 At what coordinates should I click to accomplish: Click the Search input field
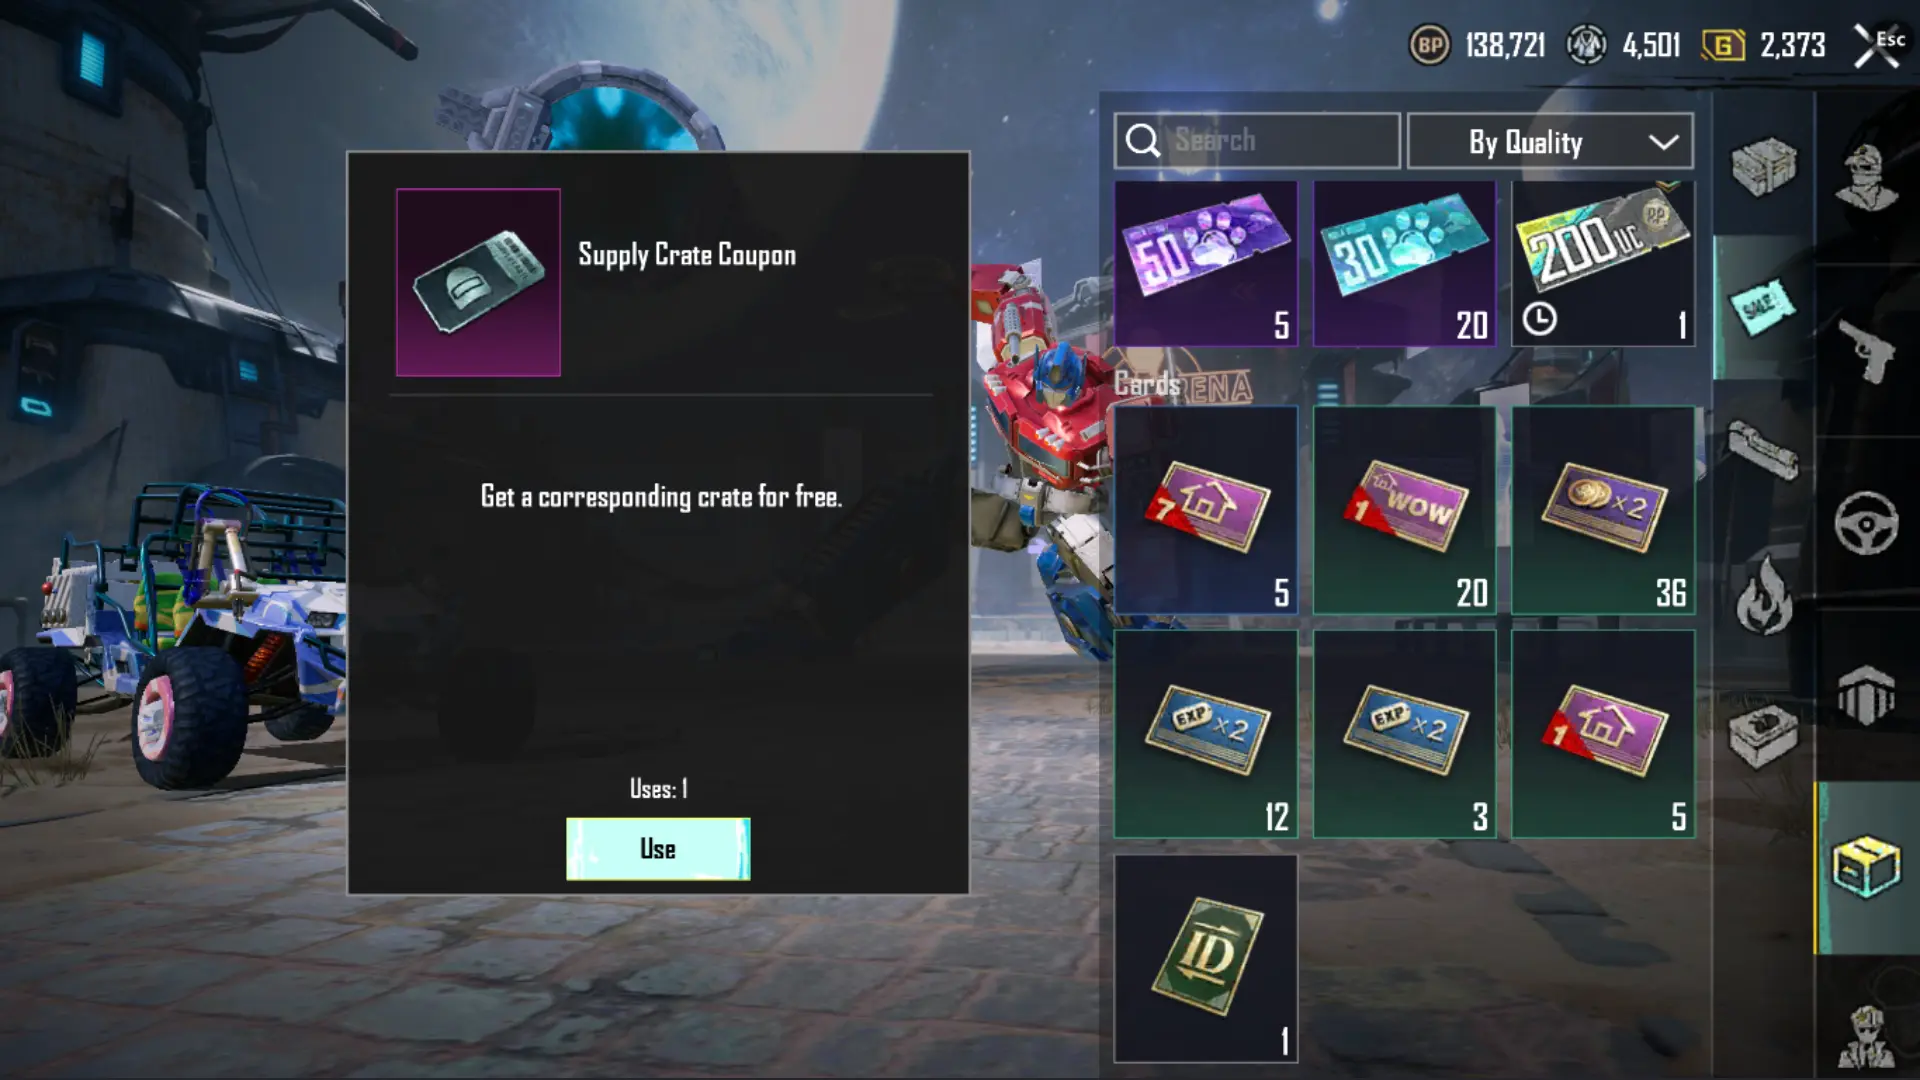[x=1257, y=141]
